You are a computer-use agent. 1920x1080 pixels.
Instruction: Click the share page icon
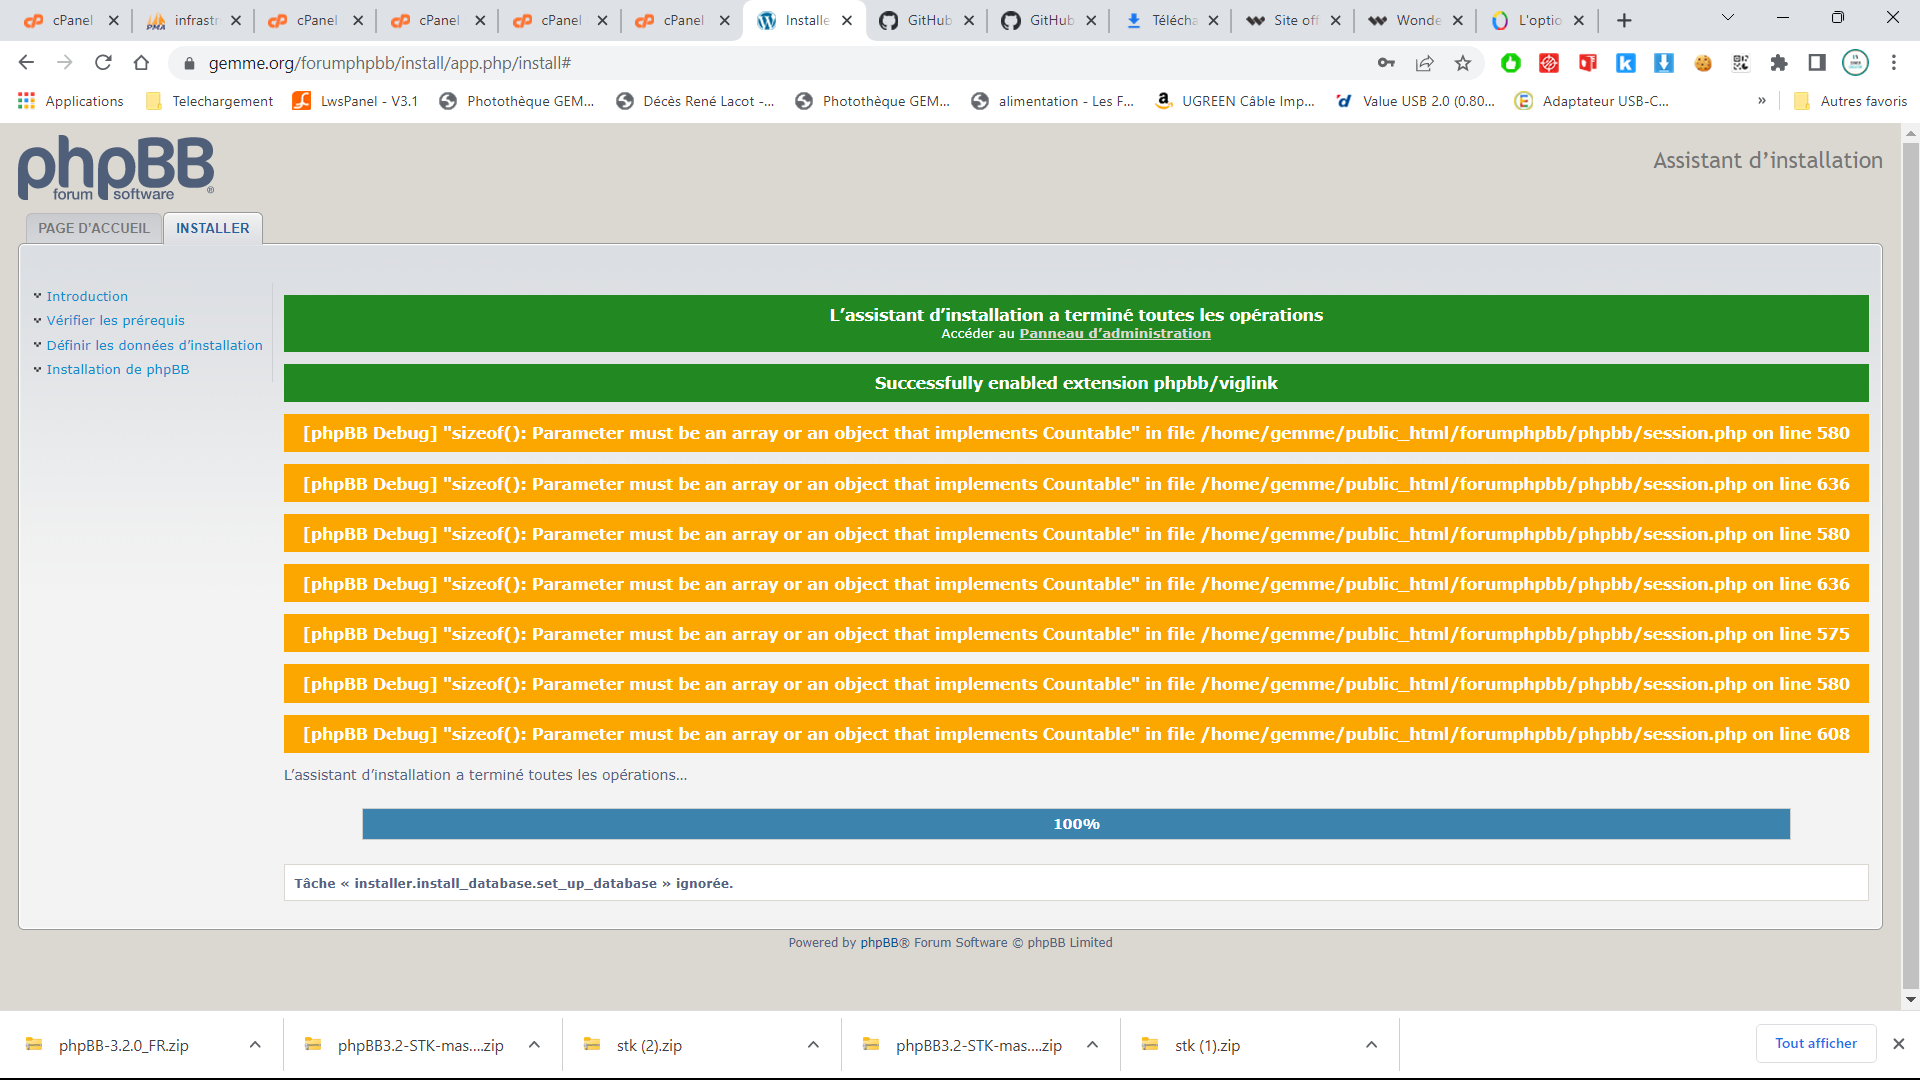(1424, 63)
